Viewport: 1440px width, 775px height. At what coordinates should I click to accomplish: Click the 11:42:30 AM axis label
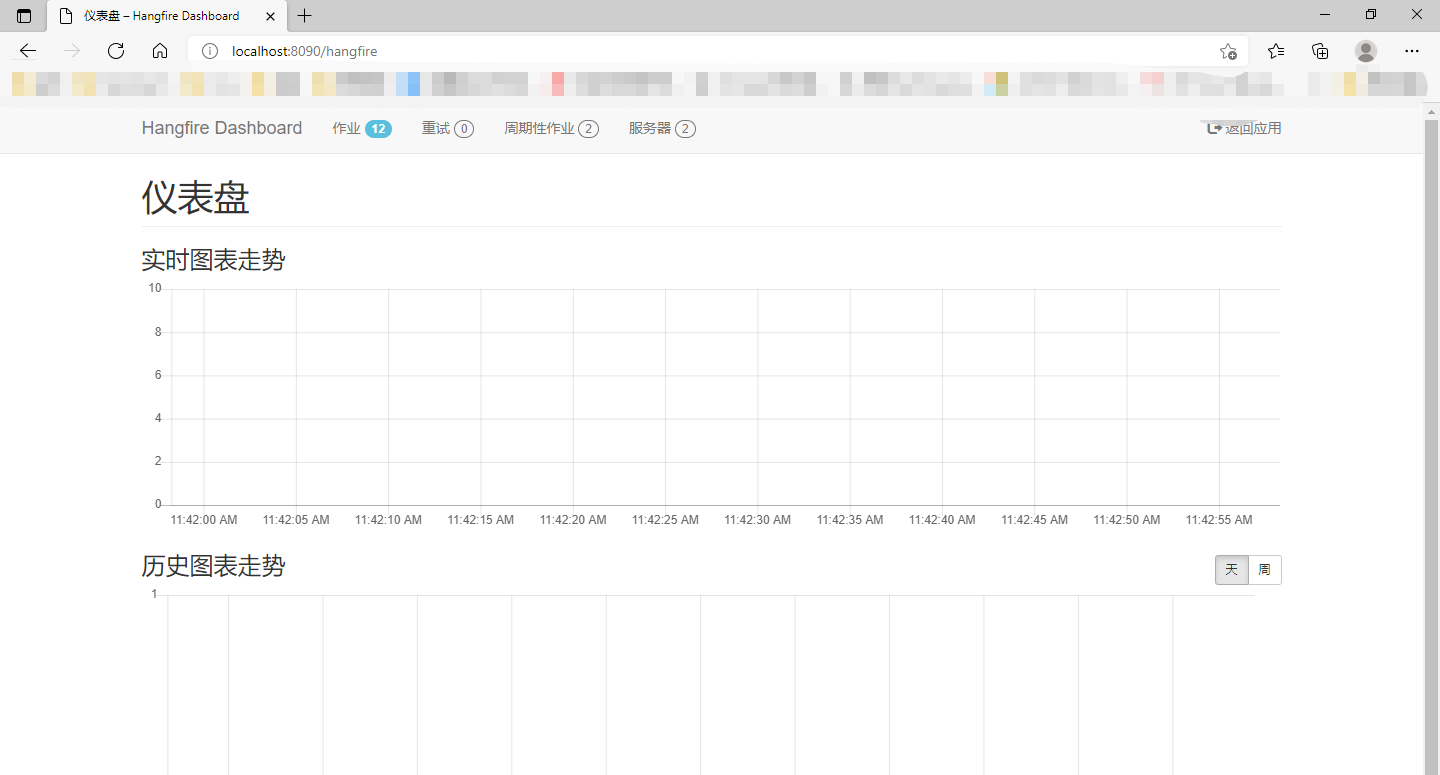[758, 520]
